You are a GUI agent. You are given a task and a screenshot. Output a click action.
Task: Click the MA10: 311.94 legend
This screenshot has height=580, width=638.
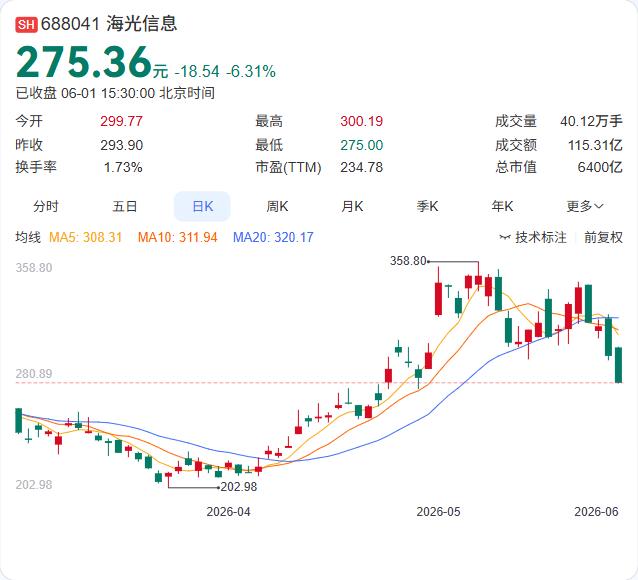pyautogui.click(x=178, y=237)
